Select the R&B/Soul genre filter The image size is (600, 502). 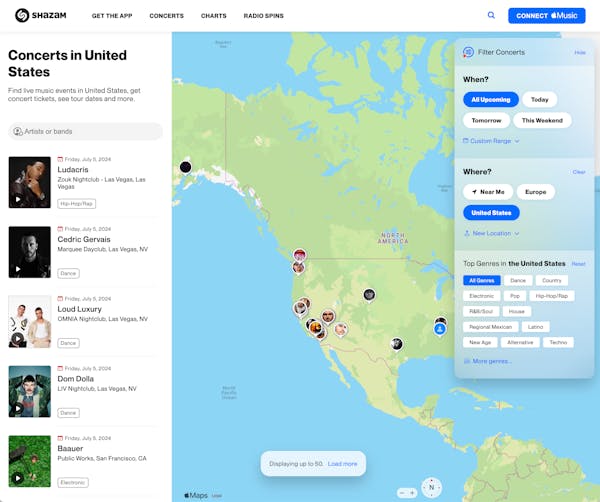tap(481, 311)
